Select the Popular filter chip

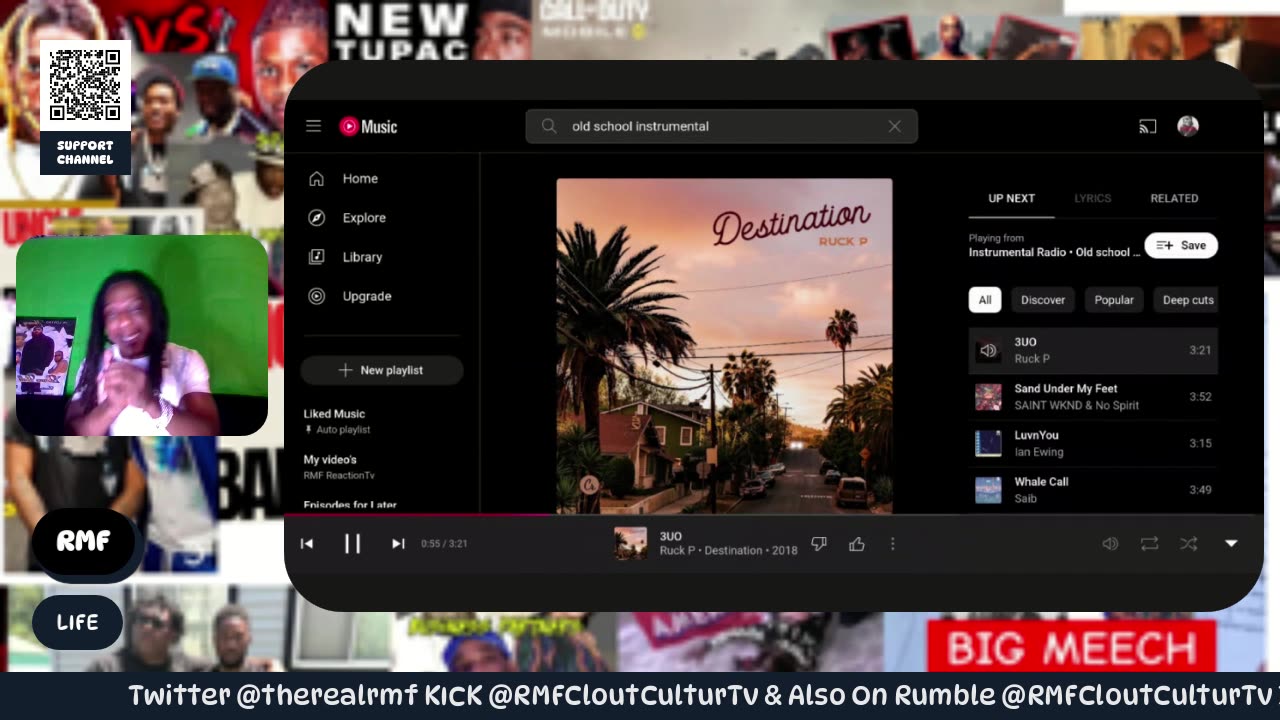click(1114, 300)
